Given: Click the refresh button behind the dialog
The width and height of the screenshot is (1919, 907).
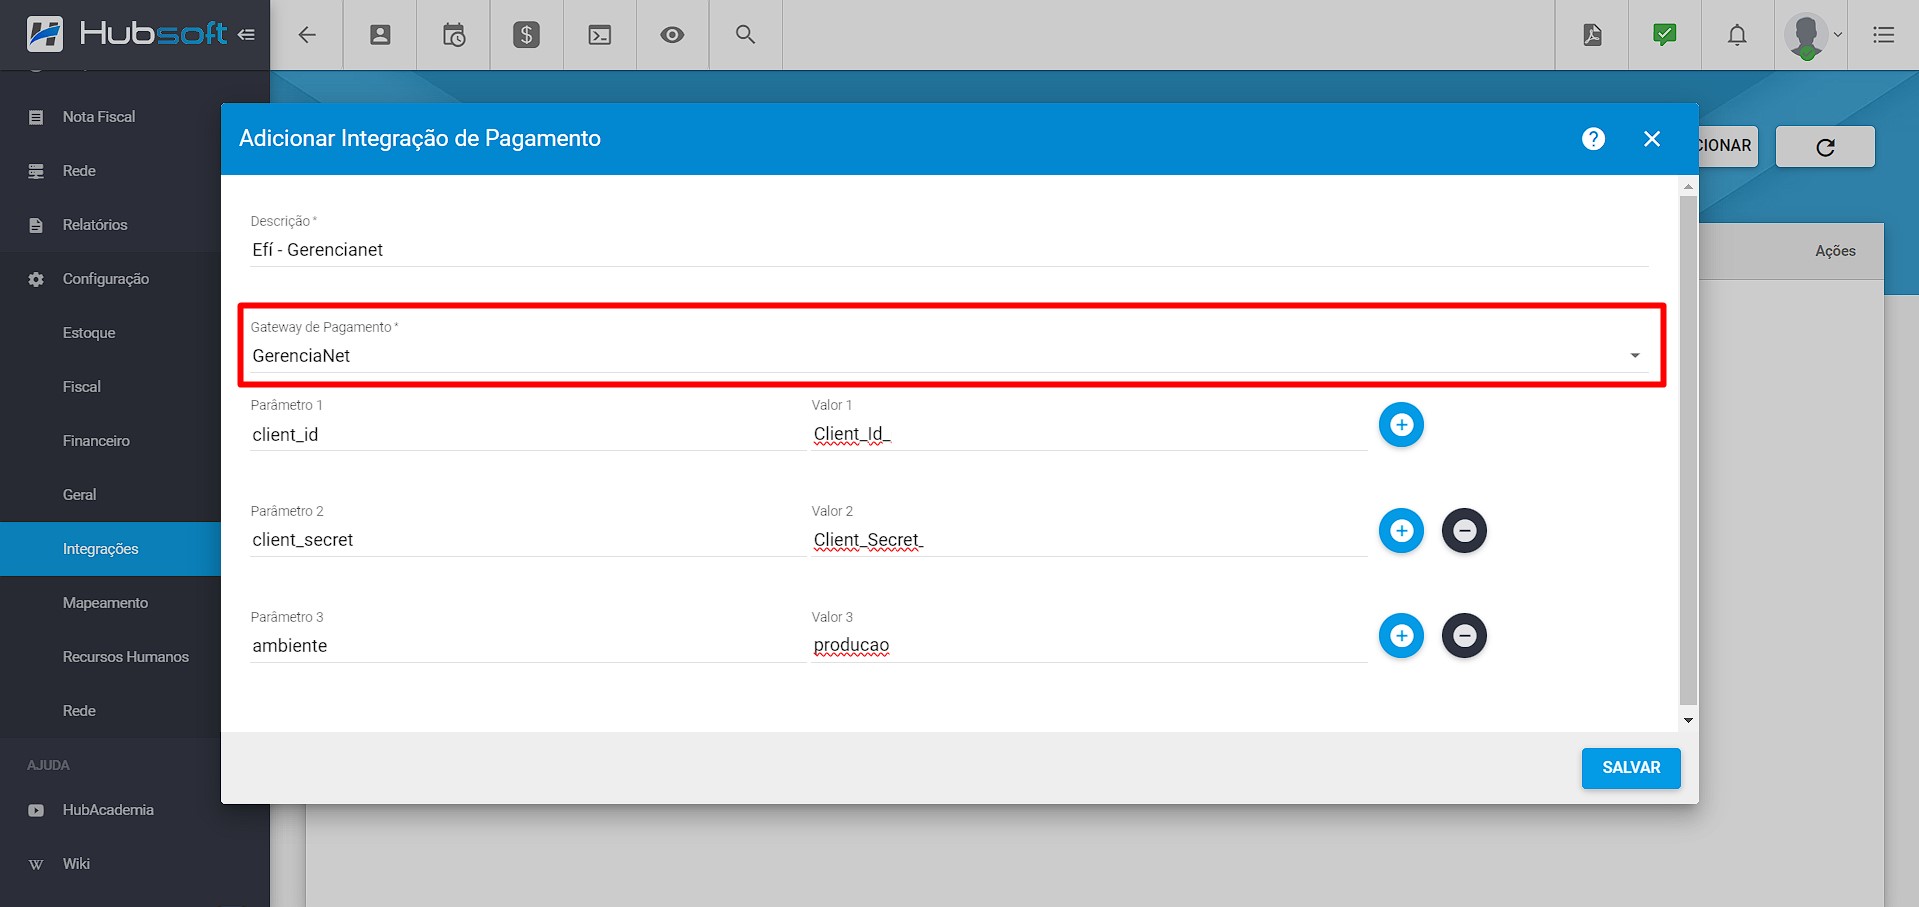Looking at the screenshot, I should (1825, 147).
